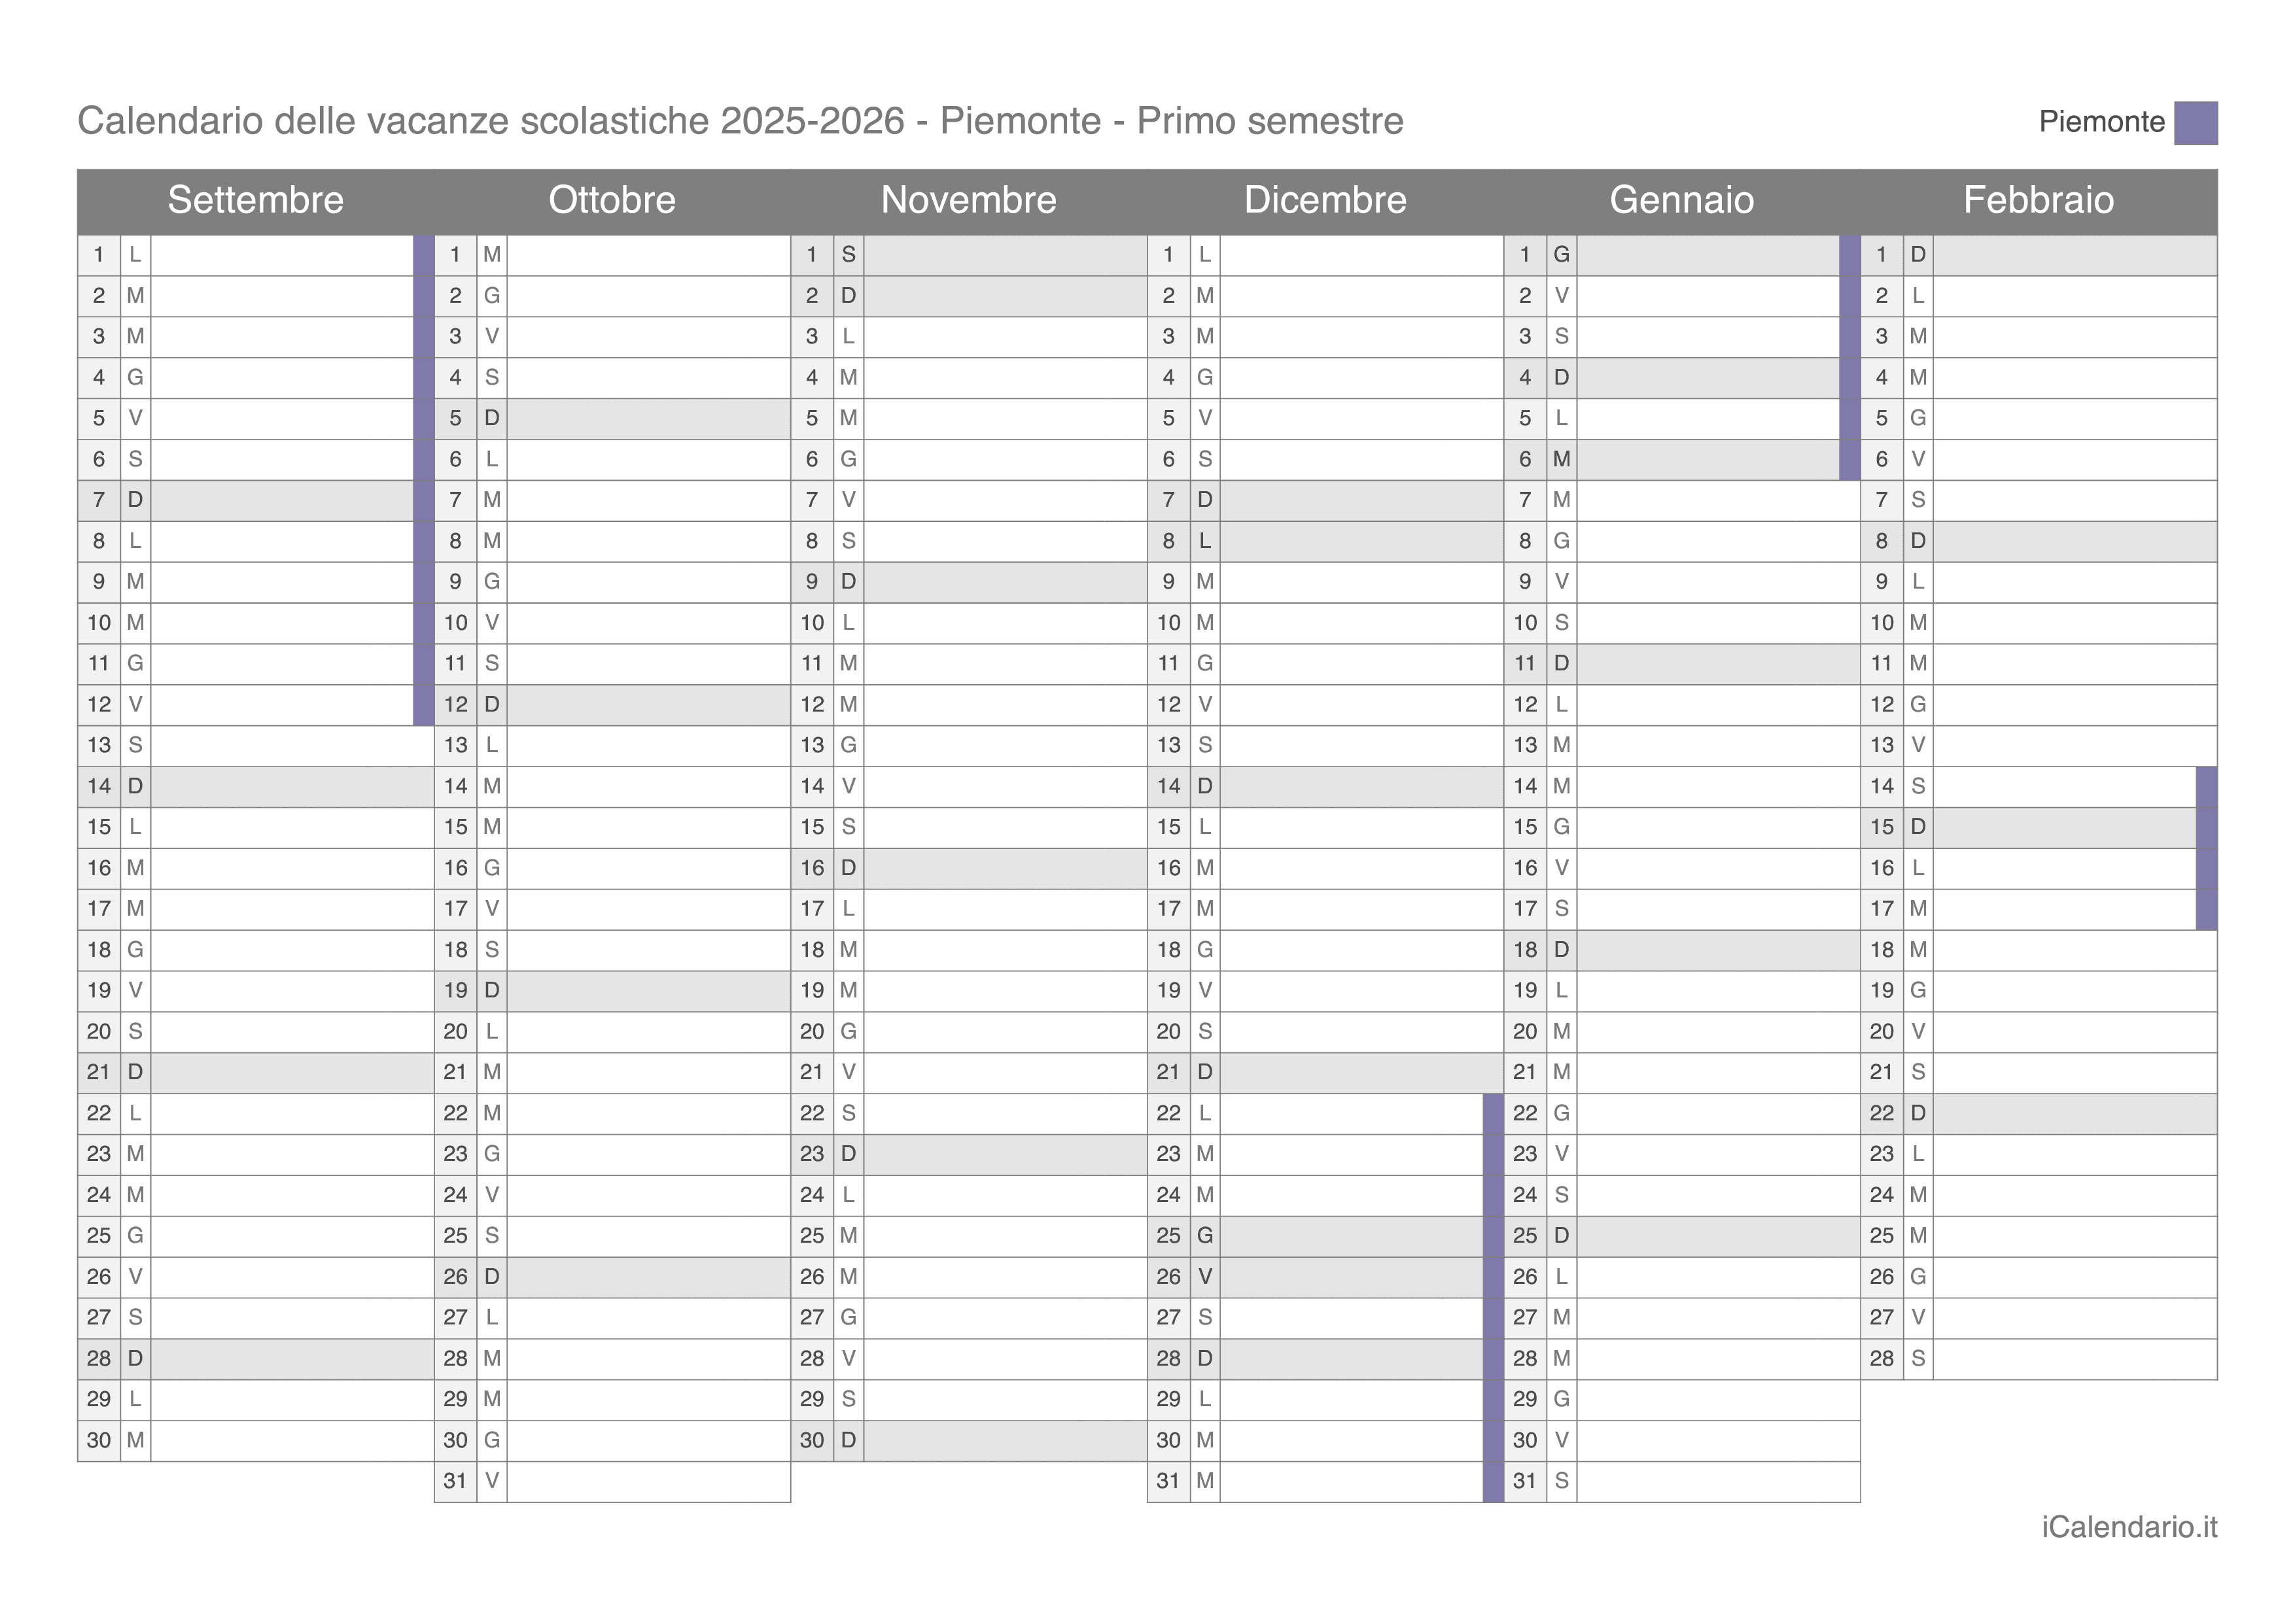Click day 31 V in Ottobre
2295x1624 pixels.
612,1481
